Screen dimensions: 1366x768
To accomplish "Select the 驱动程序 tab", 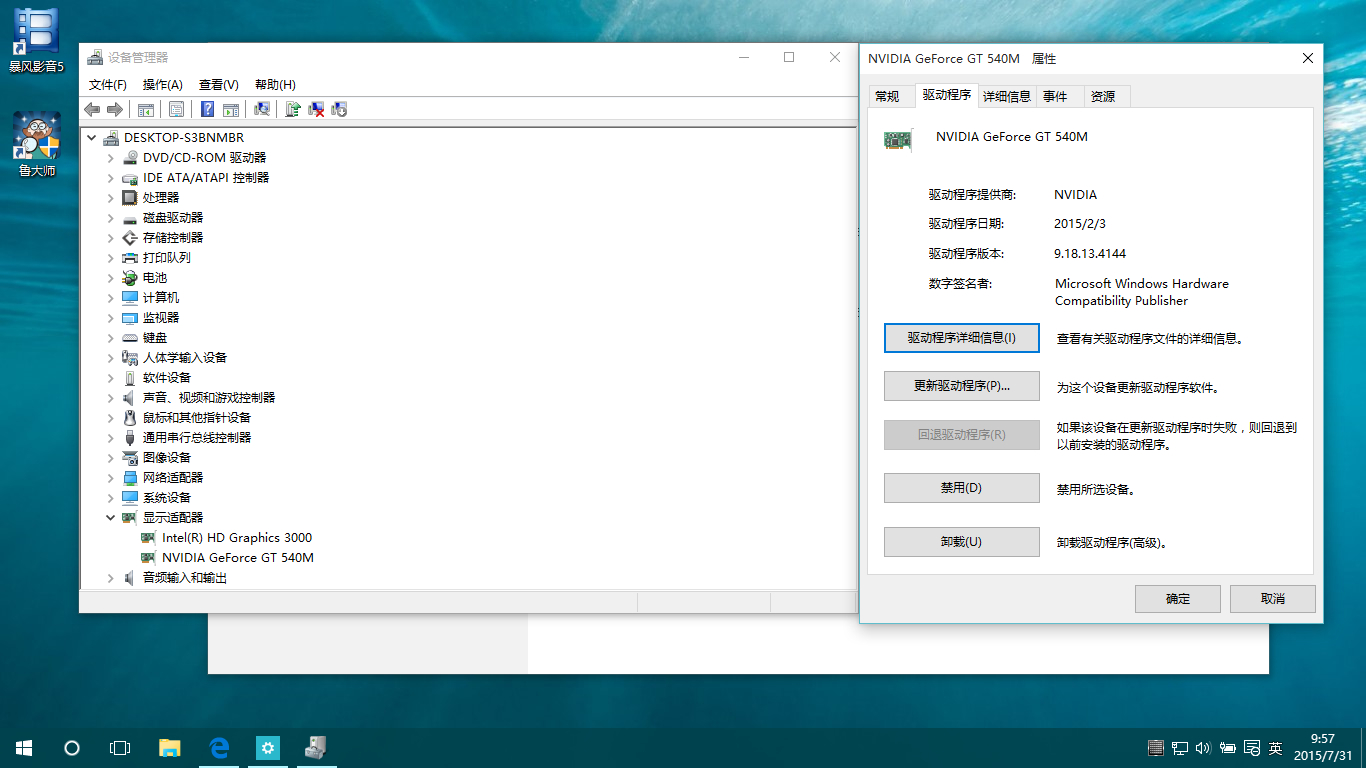I will click(x=946, y=95).
